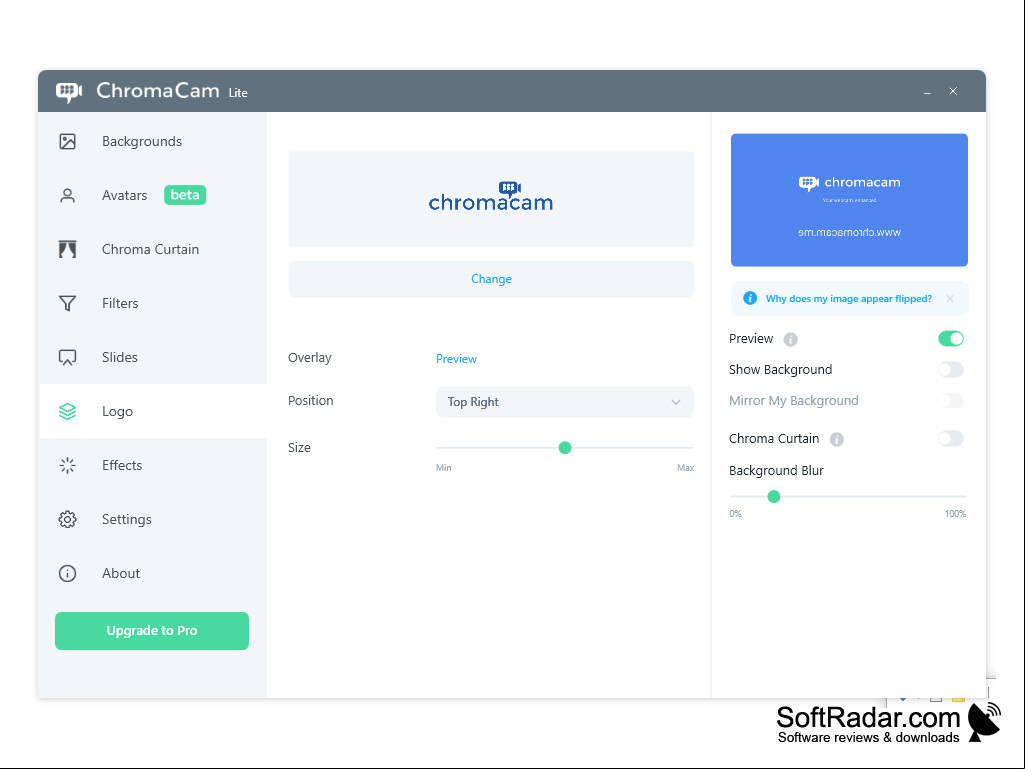Open the Avatars section
The image size is (1025, 769).
(x=153, y=196)
